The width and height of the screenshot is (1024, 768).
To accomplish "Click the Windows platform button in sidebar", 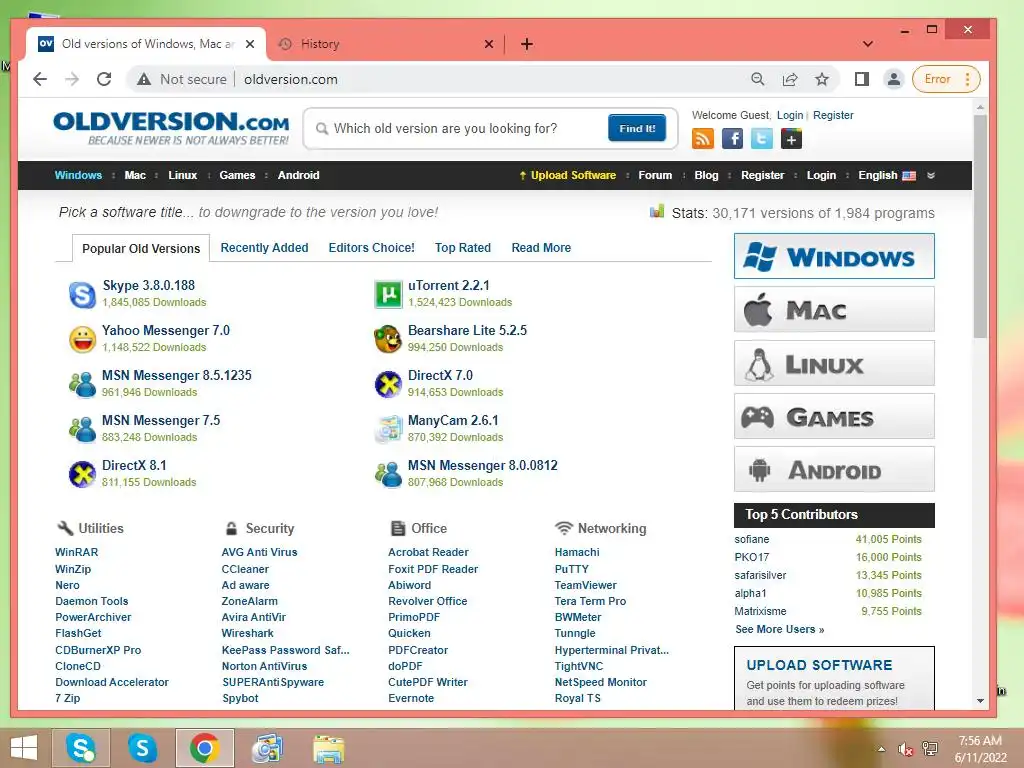I will (x=835, y=256).
